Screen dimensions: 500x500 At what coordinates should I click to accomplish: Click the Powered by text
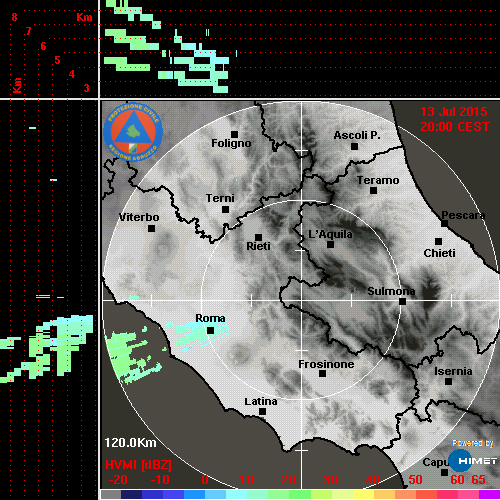coord(473,443)
